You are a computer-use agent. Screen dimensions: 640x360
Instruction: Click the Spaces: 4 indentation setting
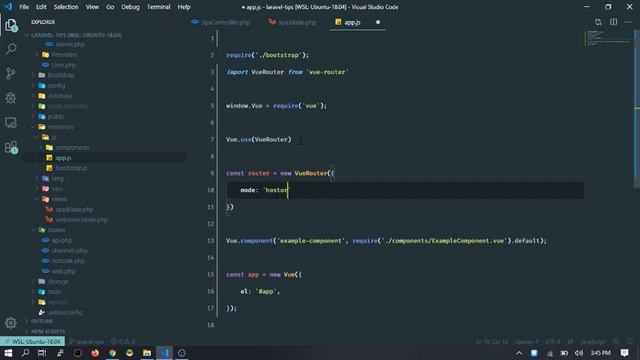[526, 342]
